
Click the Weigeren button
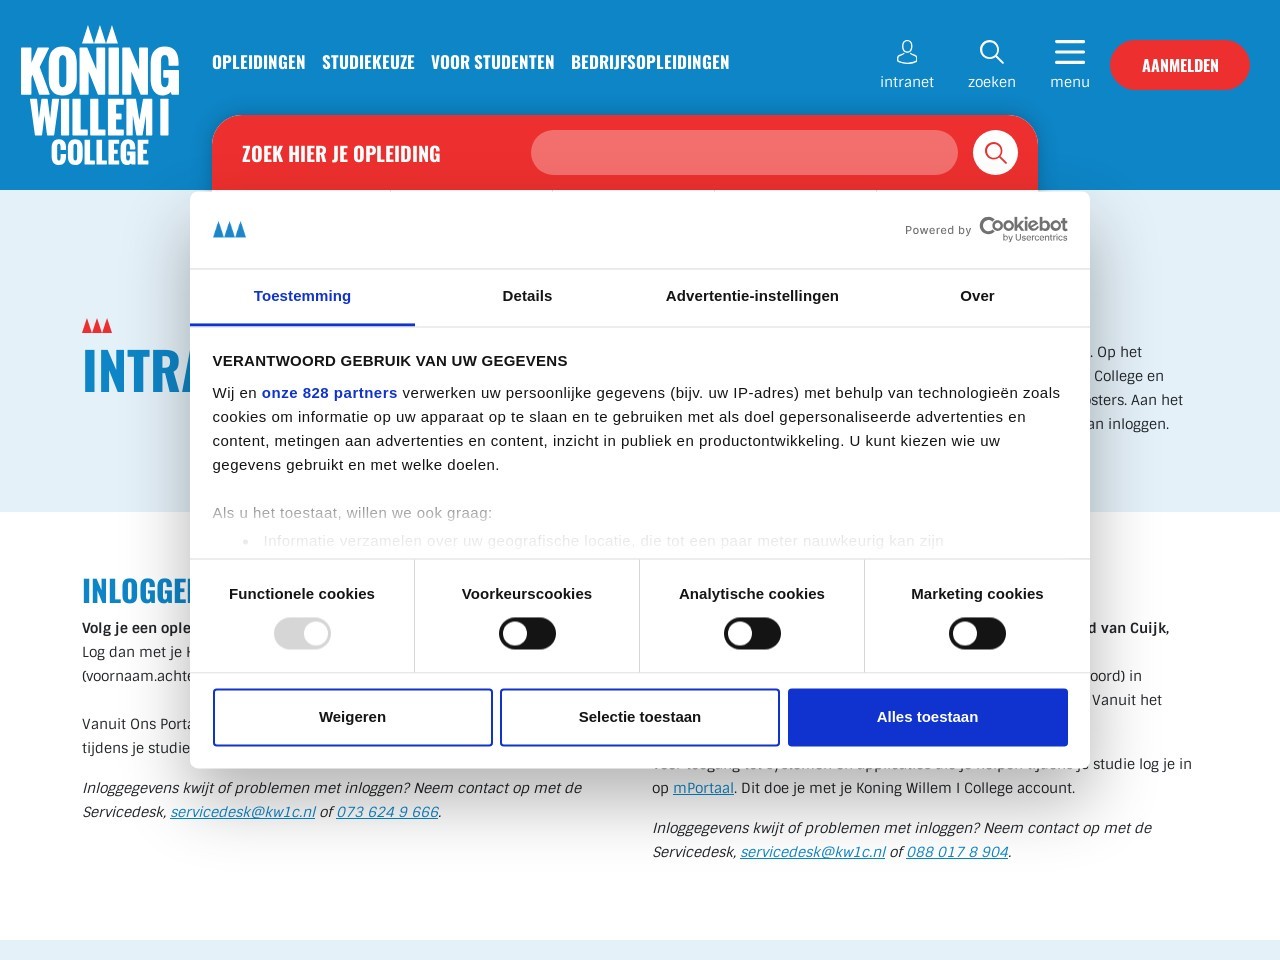pyautogui.click(x=352, y=717)
